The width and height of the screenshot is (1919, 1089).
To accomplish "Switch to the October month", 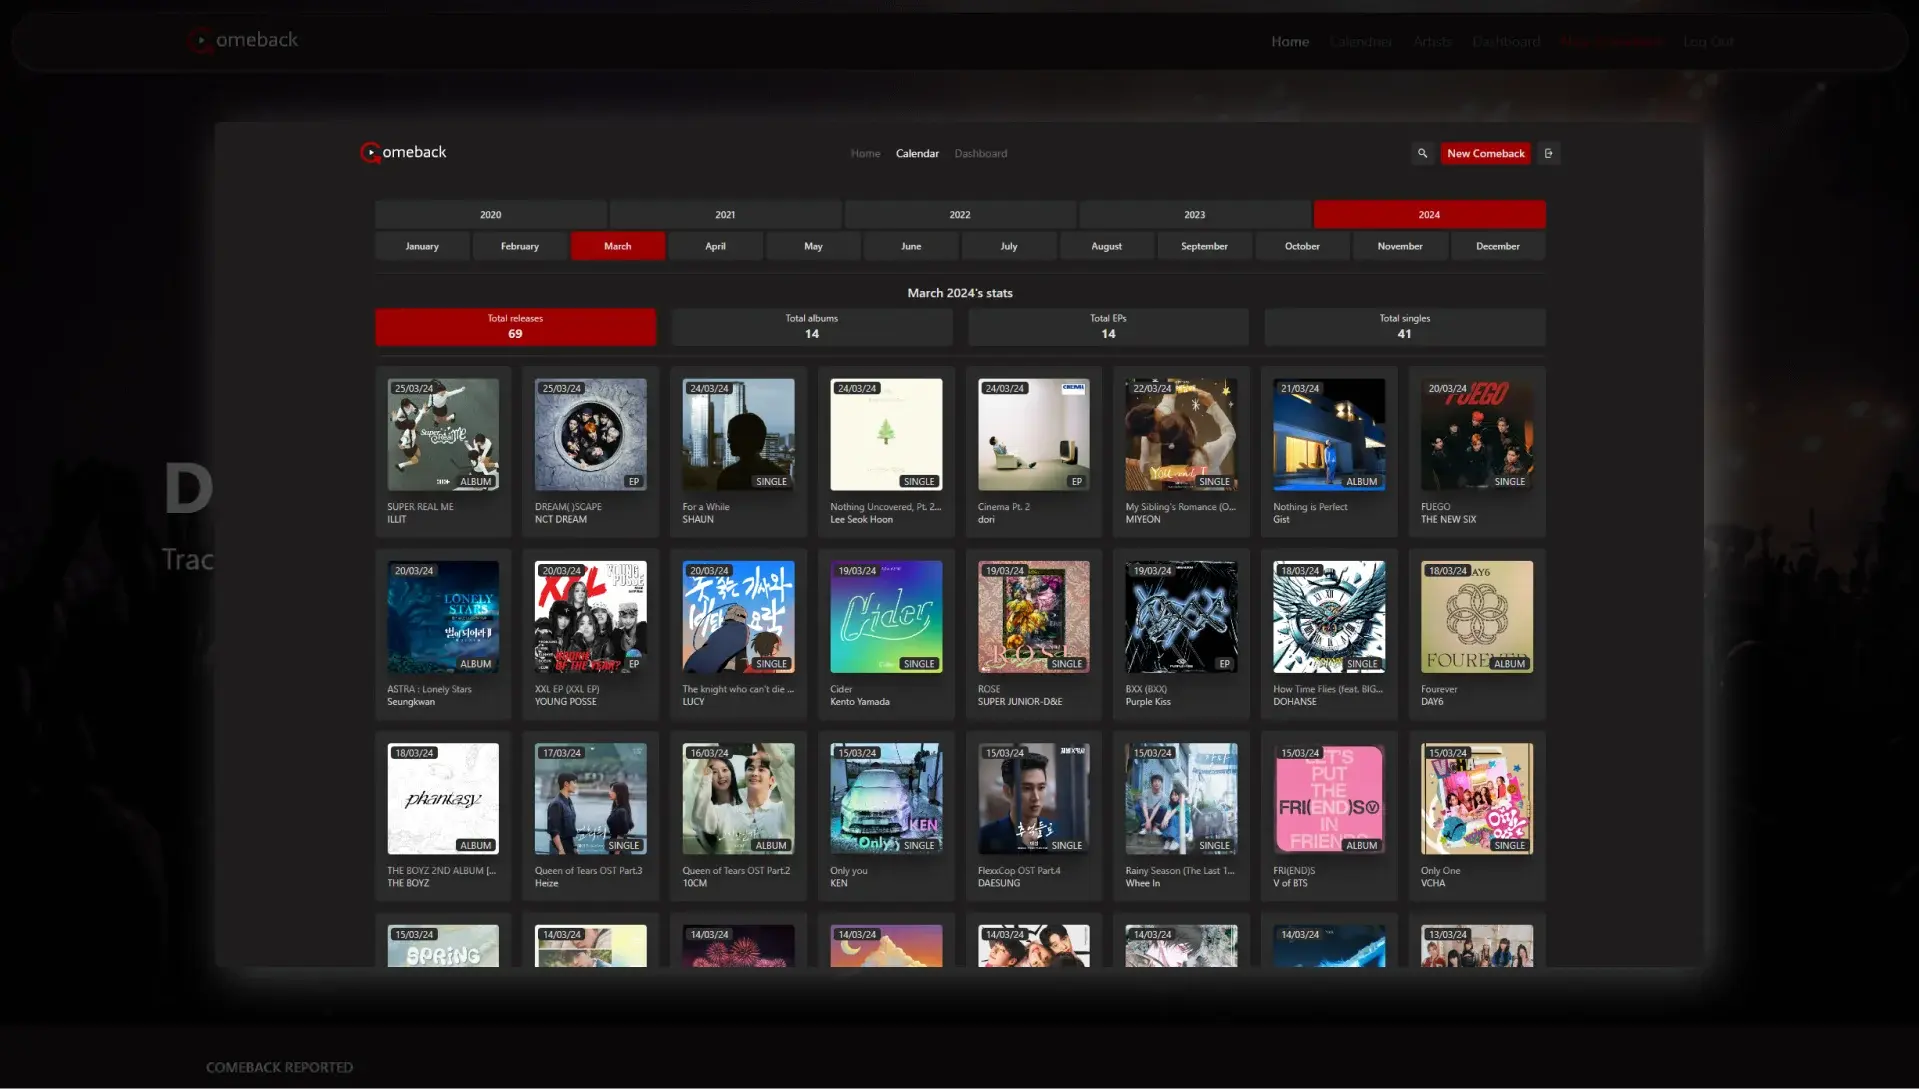I will [1302, 246].
